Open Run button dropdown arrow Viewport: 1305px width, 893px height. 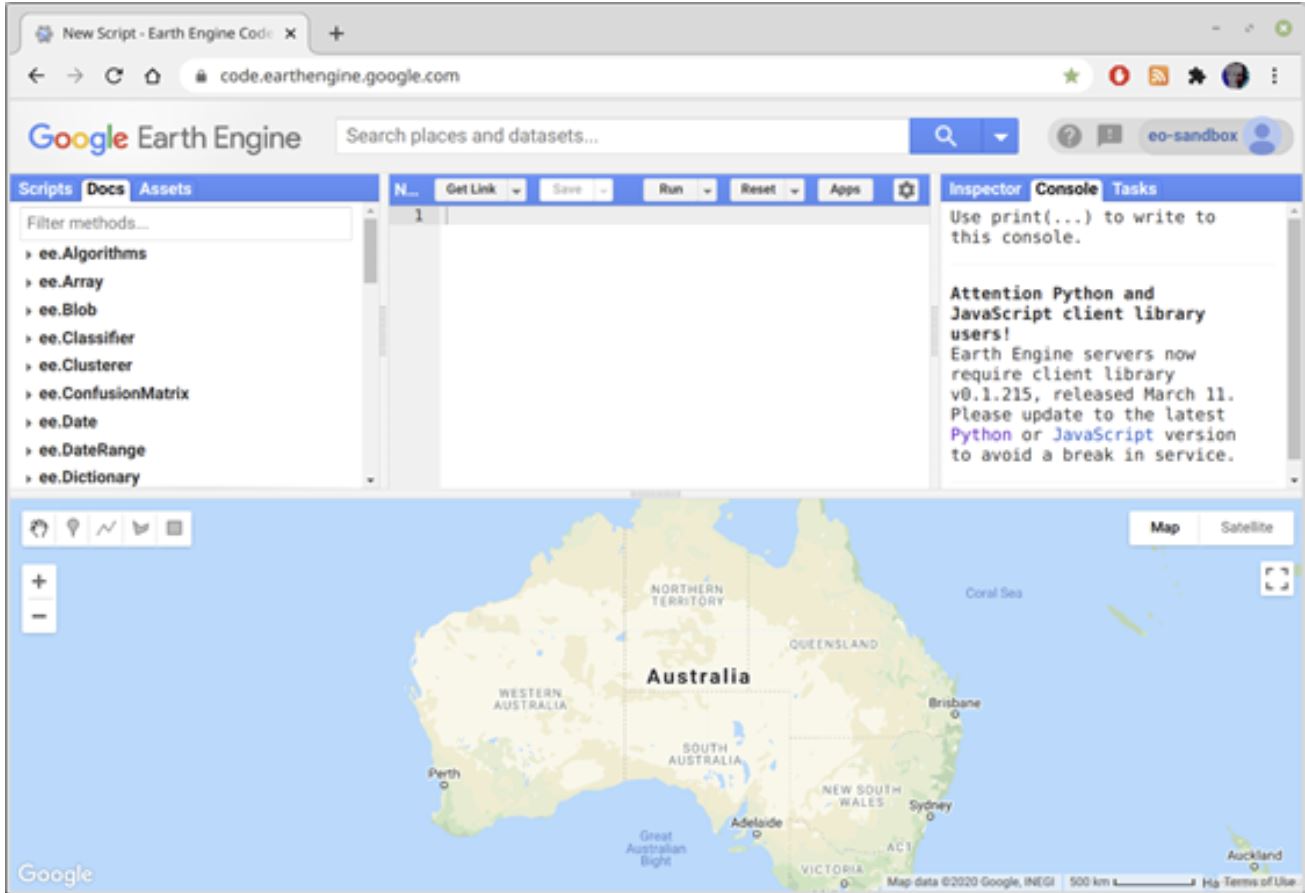(707, 189)
